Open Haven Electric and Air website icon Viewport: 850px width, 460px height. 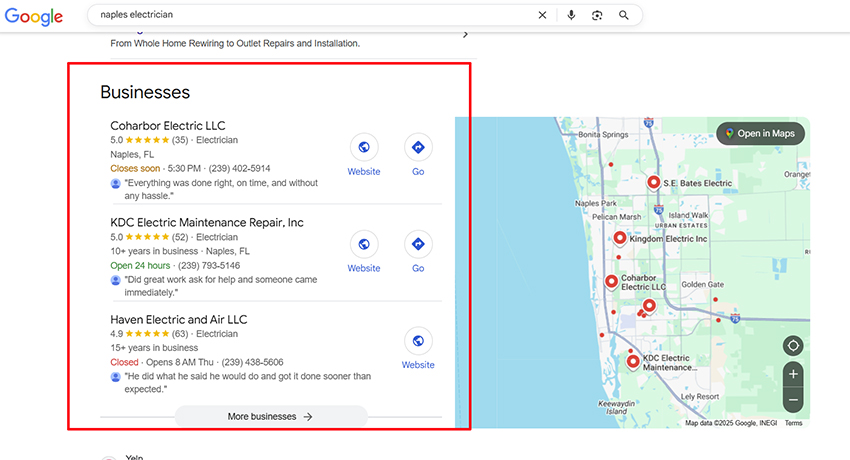[418, 341]
